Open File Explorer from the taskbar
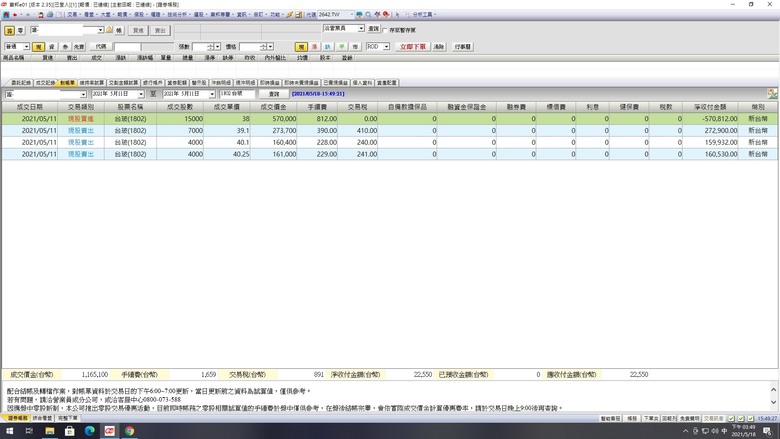The height and width of the screenshot is (439, 780). [50, 431]
